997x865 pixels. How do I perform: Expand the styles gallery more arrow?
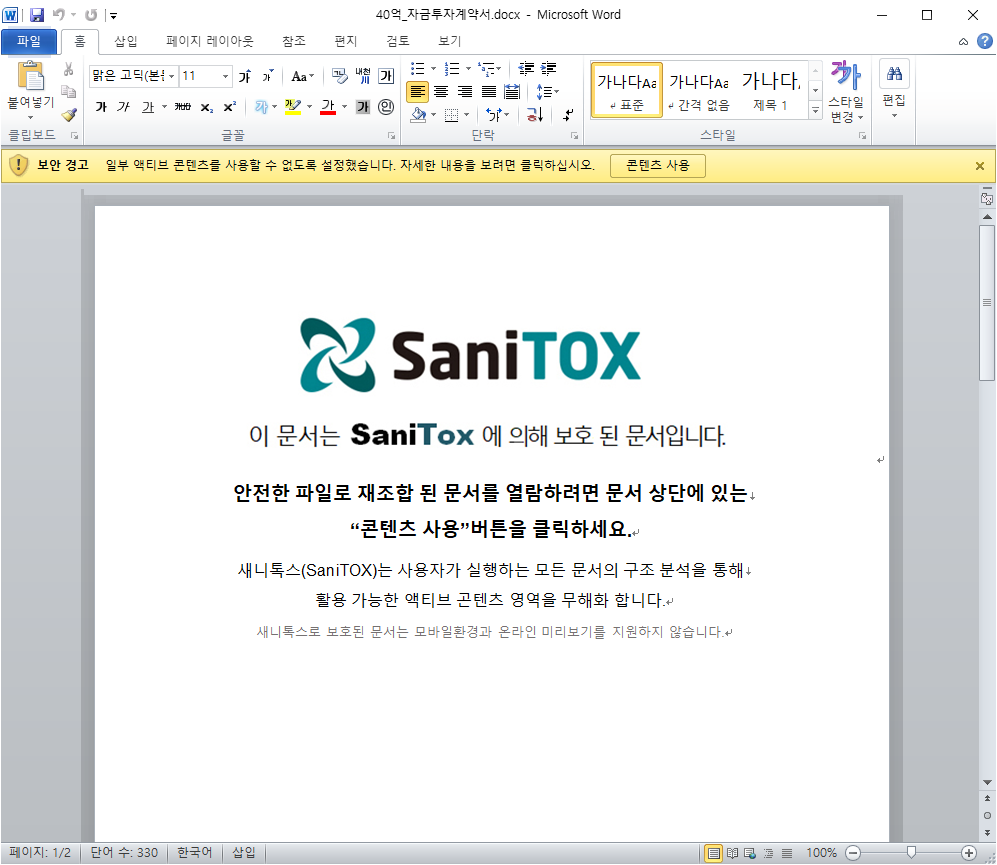[815, 110]
